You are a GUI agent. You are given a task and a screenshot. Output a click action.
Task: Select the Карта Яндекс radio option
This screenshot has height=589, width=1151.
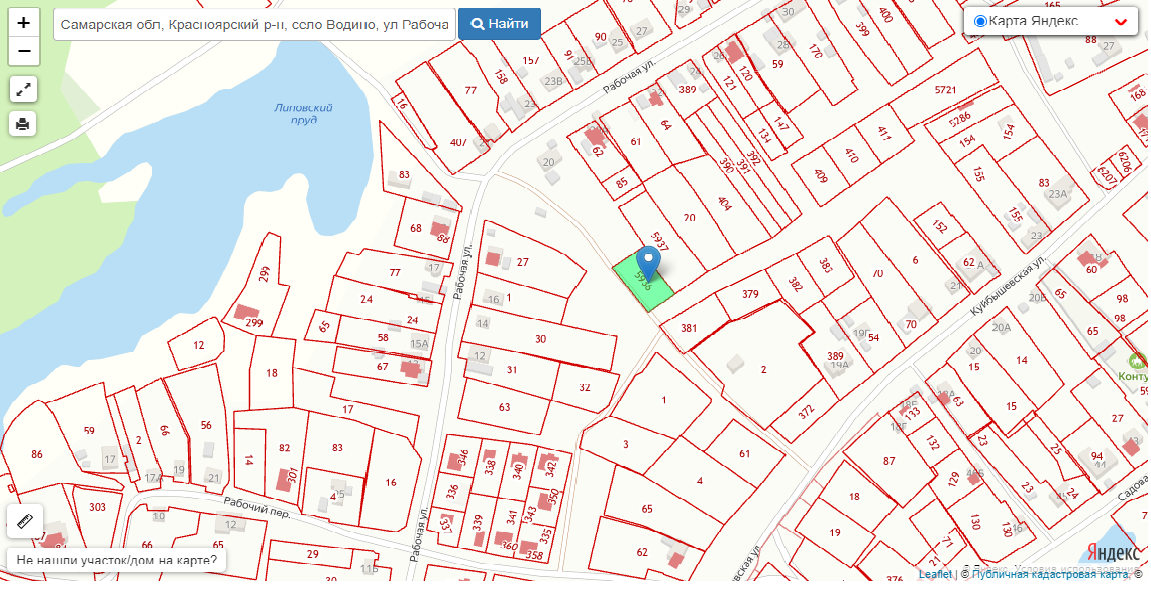[x=979, y=21]
